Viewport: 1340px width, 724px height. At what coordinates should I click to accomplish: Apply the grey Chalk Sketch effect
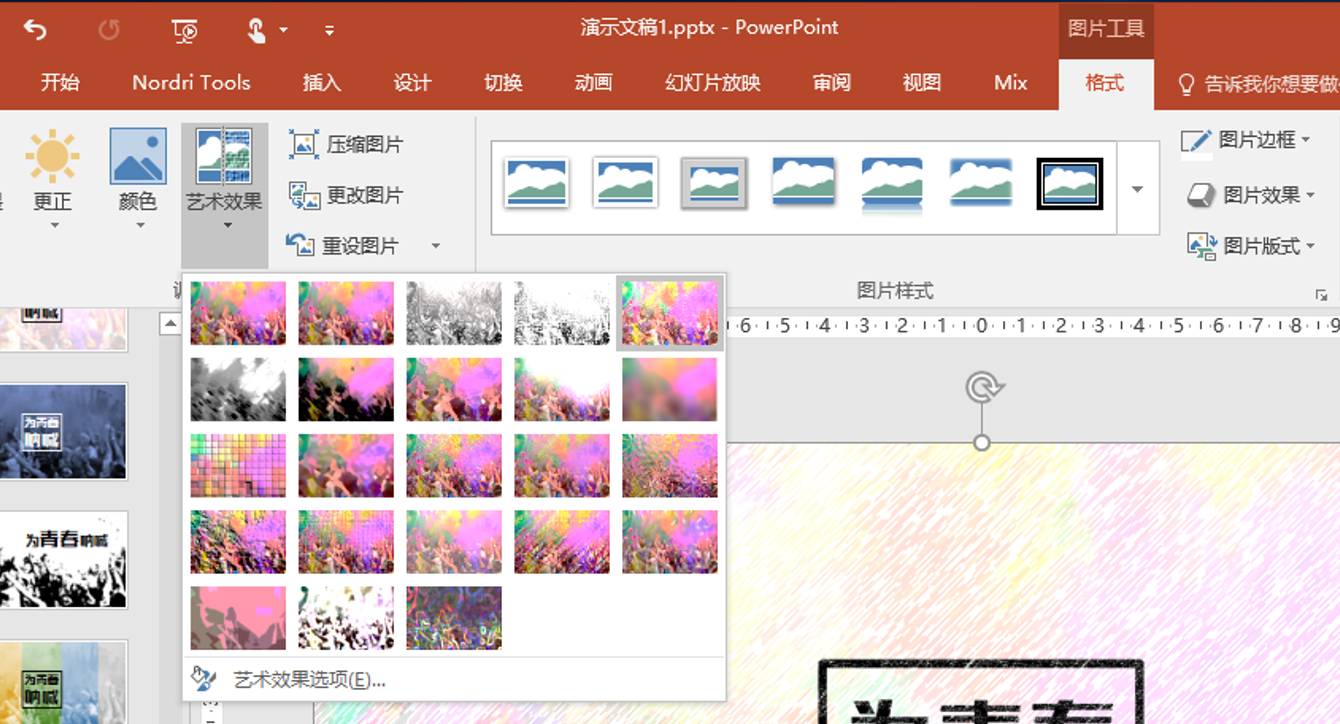(x=238, y=389)
